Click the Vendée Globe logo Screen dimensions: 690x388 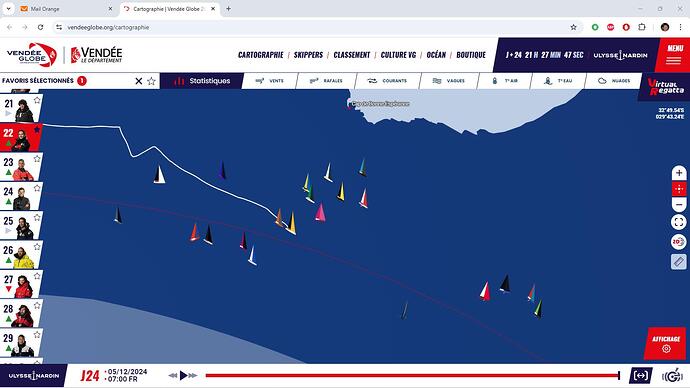[x=32, y=55]
